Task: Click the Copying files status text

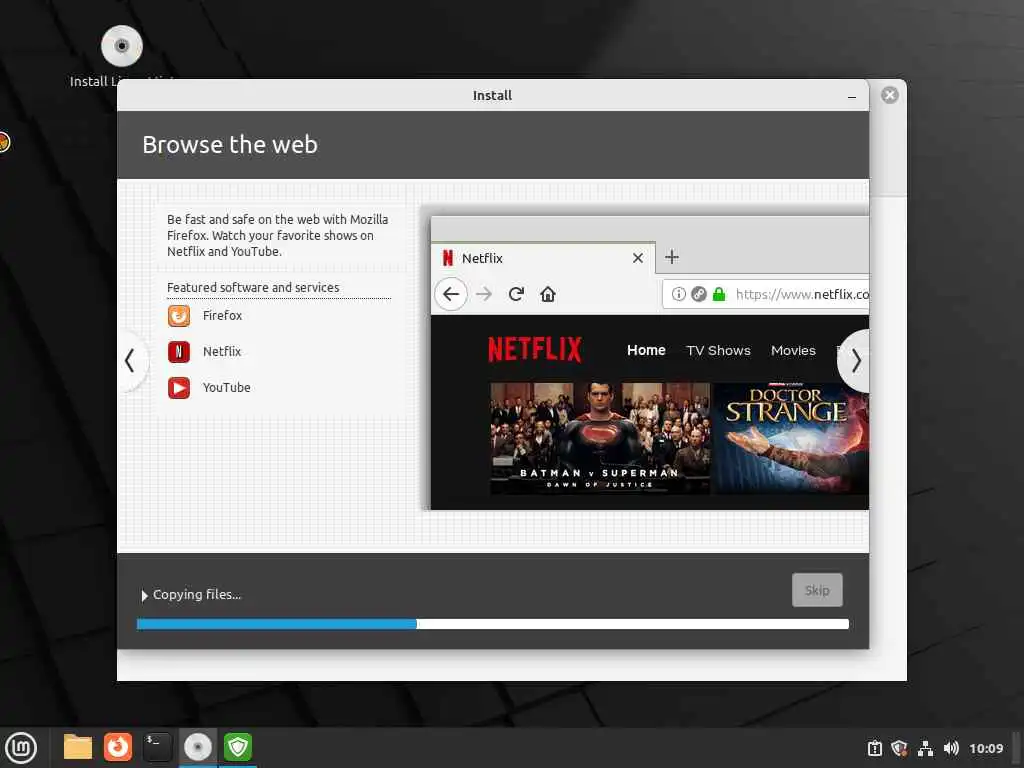Action: (197, 595)
